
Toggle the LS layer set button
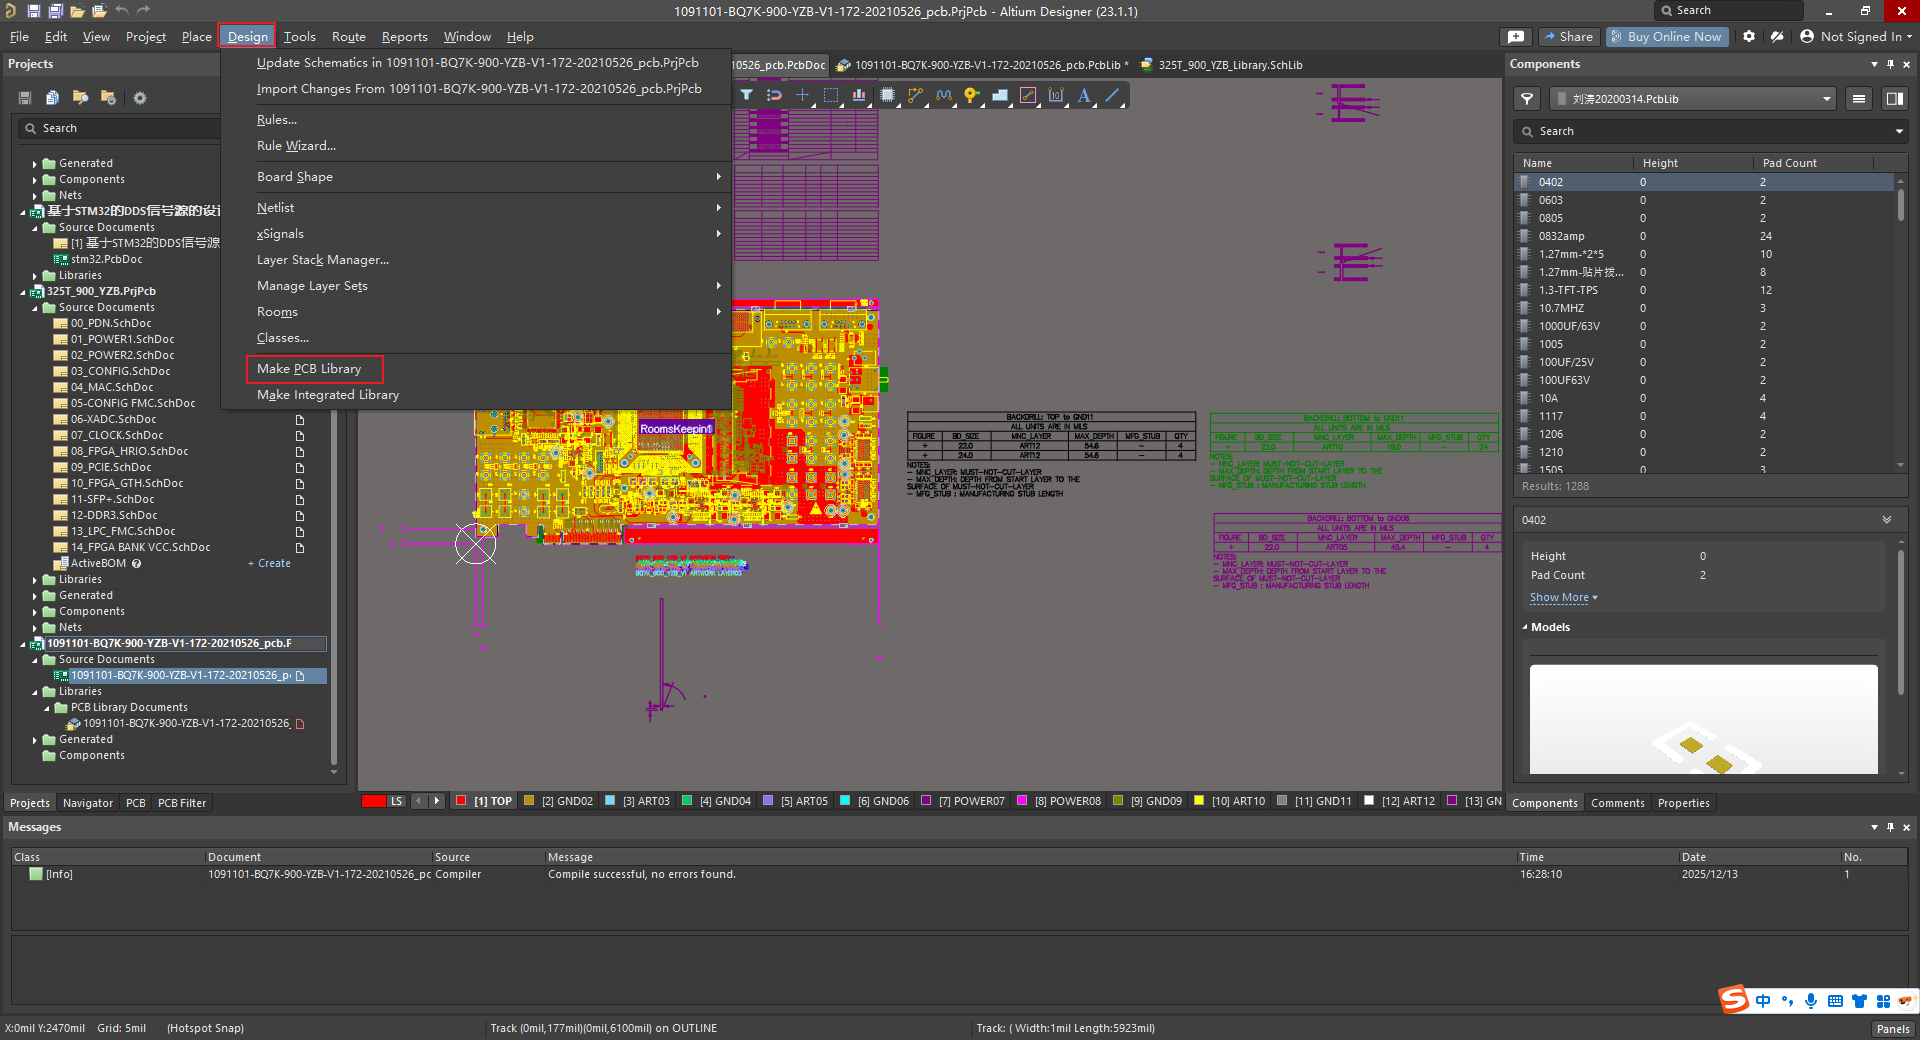pyautogui.click(x=396, y=801)
